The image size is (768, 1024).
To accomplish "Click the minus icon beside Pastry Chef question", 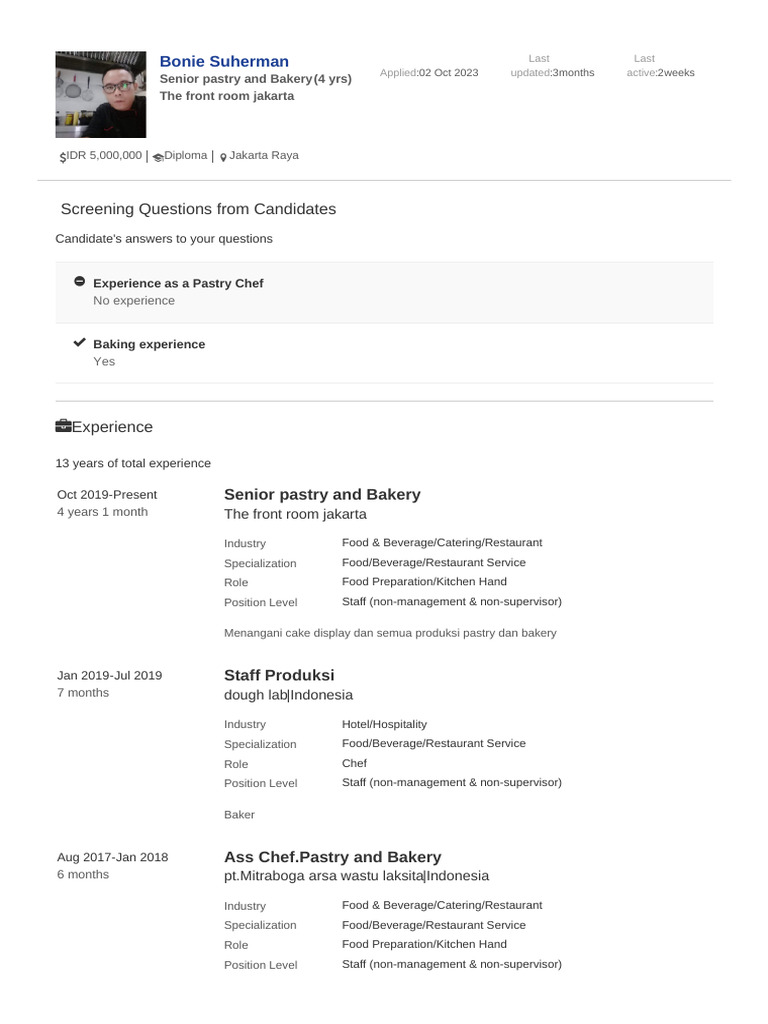I will point(80,282).
